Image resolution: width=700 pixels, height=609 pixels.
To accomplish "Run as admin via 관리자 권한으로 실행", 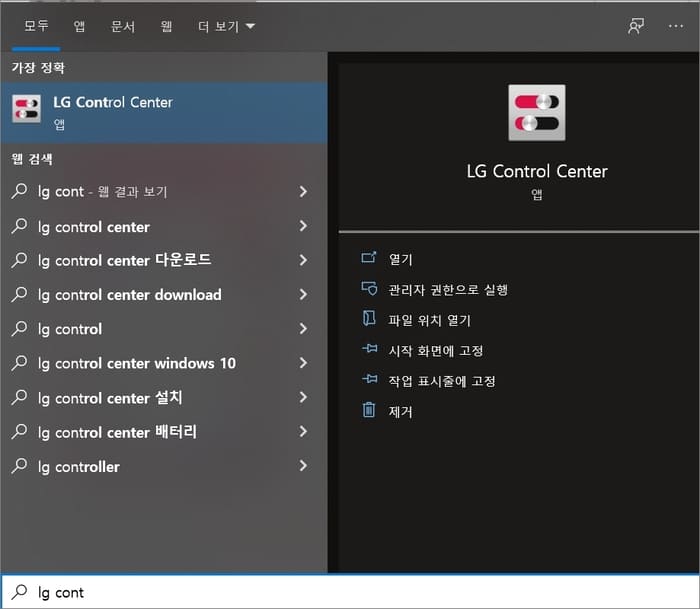I will click(x=448, y=290).
